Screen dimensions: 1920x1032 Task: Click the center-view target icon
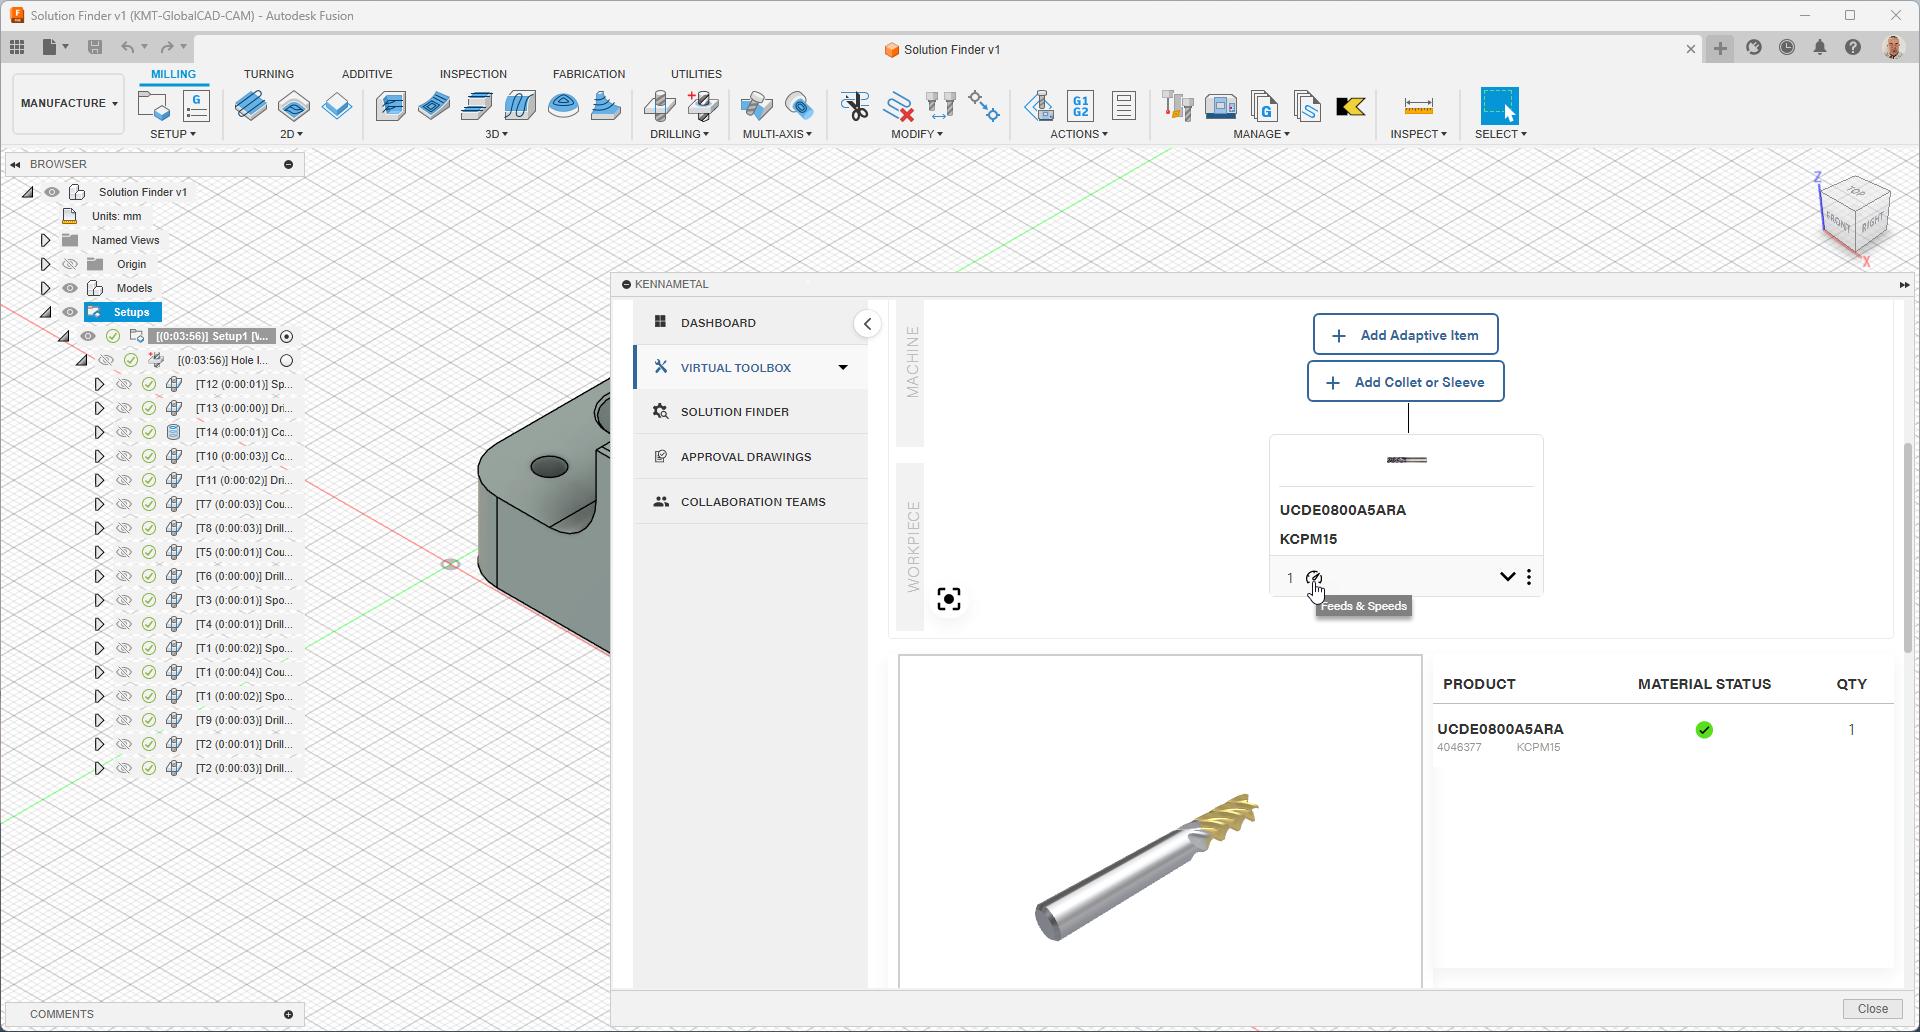[948, 599]
